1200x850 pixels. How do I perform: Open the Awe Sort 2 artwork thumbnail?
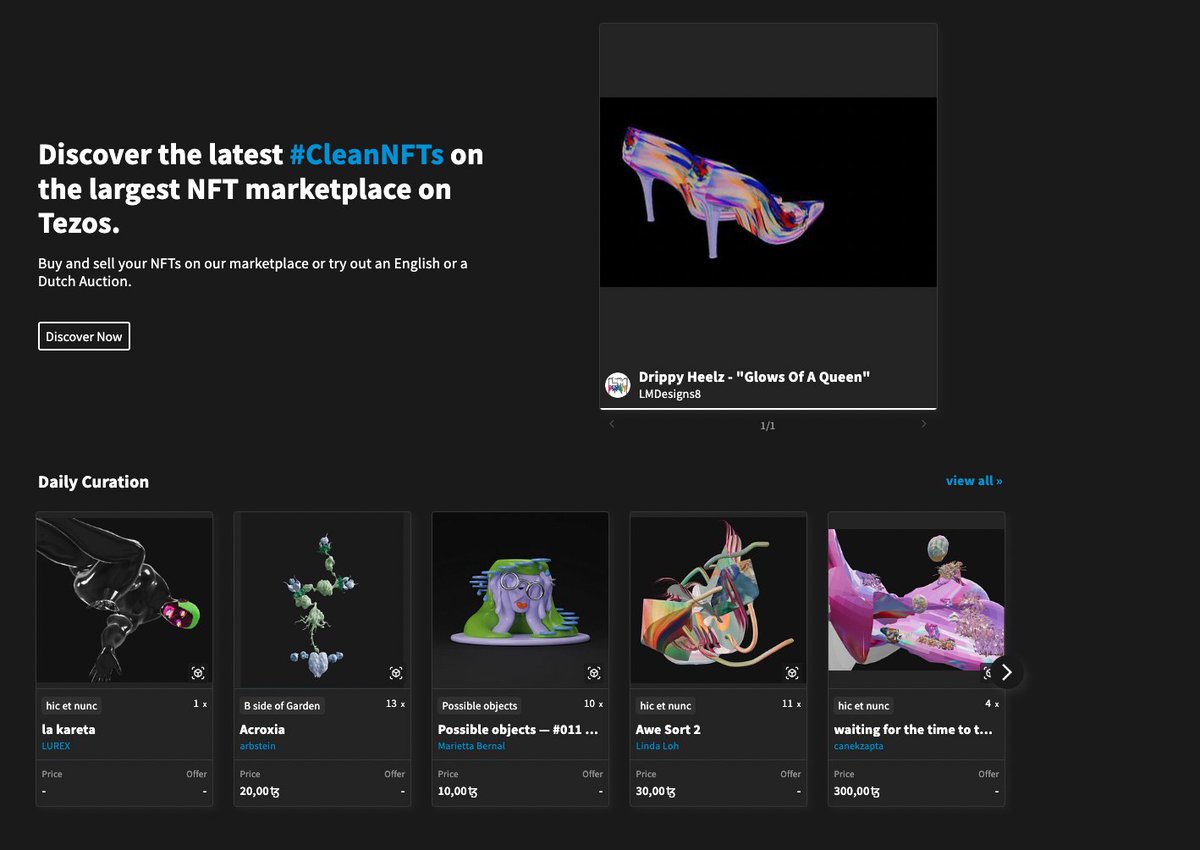click(718, 599)
